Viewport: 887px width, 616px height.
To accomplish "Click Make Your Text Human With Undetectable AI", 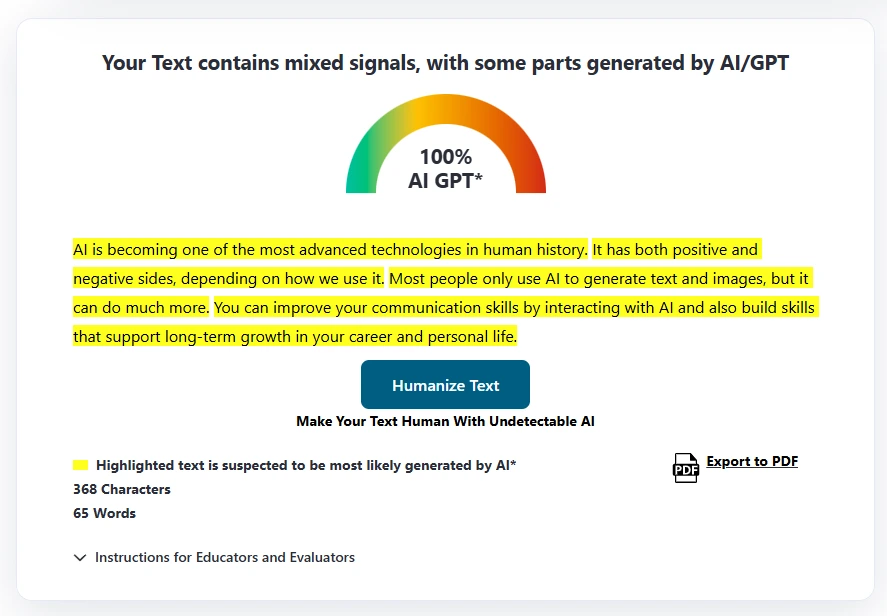I will tap(445, 421).
